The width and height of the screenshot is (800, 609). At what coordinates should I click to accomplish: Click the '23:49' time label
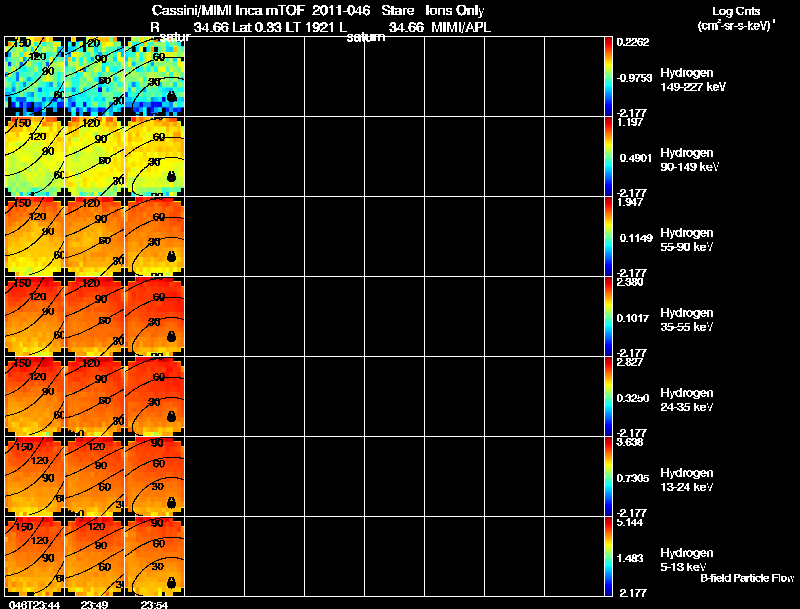pos(94,604)
